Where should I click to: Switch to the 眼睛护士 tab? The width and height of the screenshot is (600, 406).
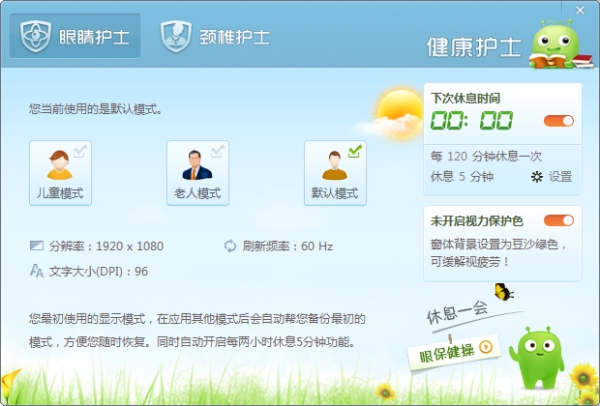[x=75, y=36]
